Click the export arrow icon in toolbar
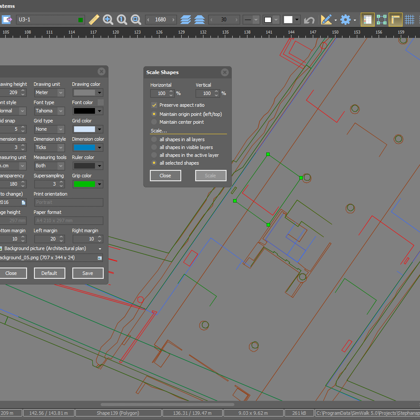Viewport: 420px width, 420px height. tap(7, 20)
